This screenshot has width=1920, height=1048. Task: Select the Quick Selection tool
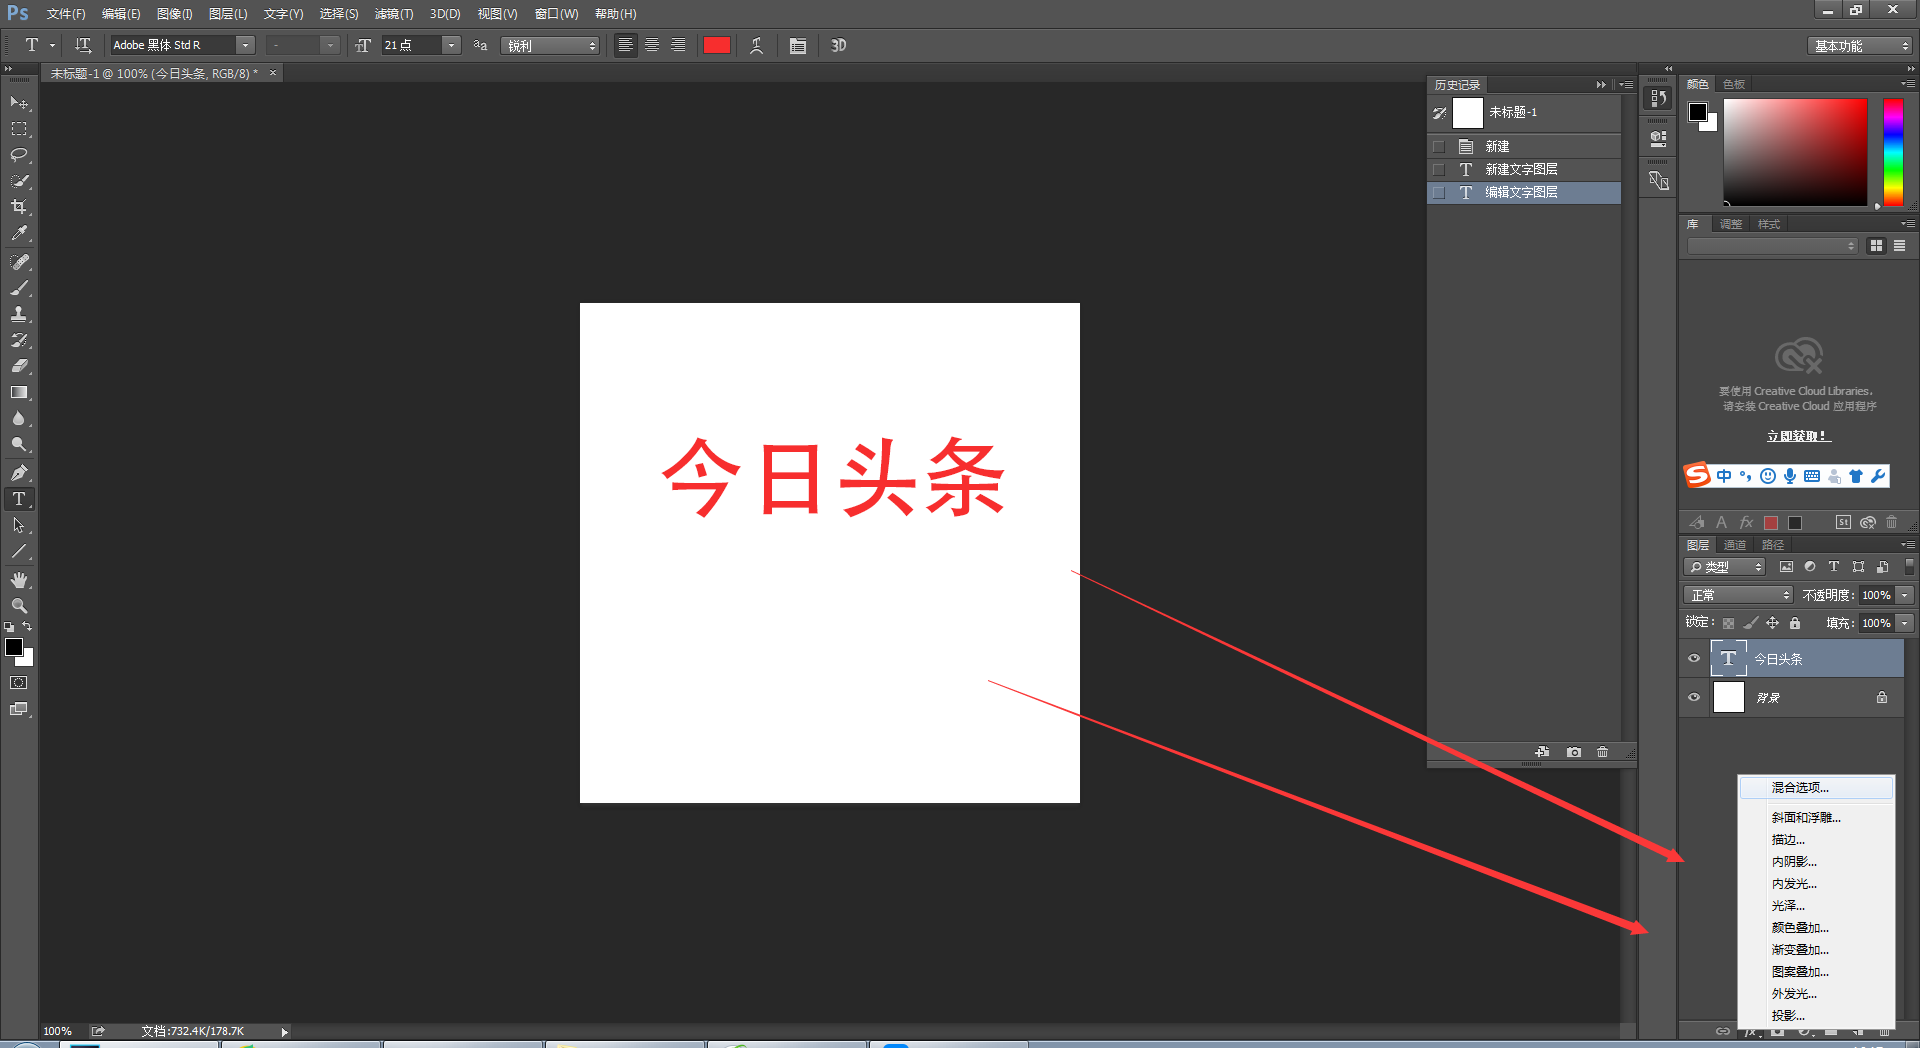(x=19, y=181)
